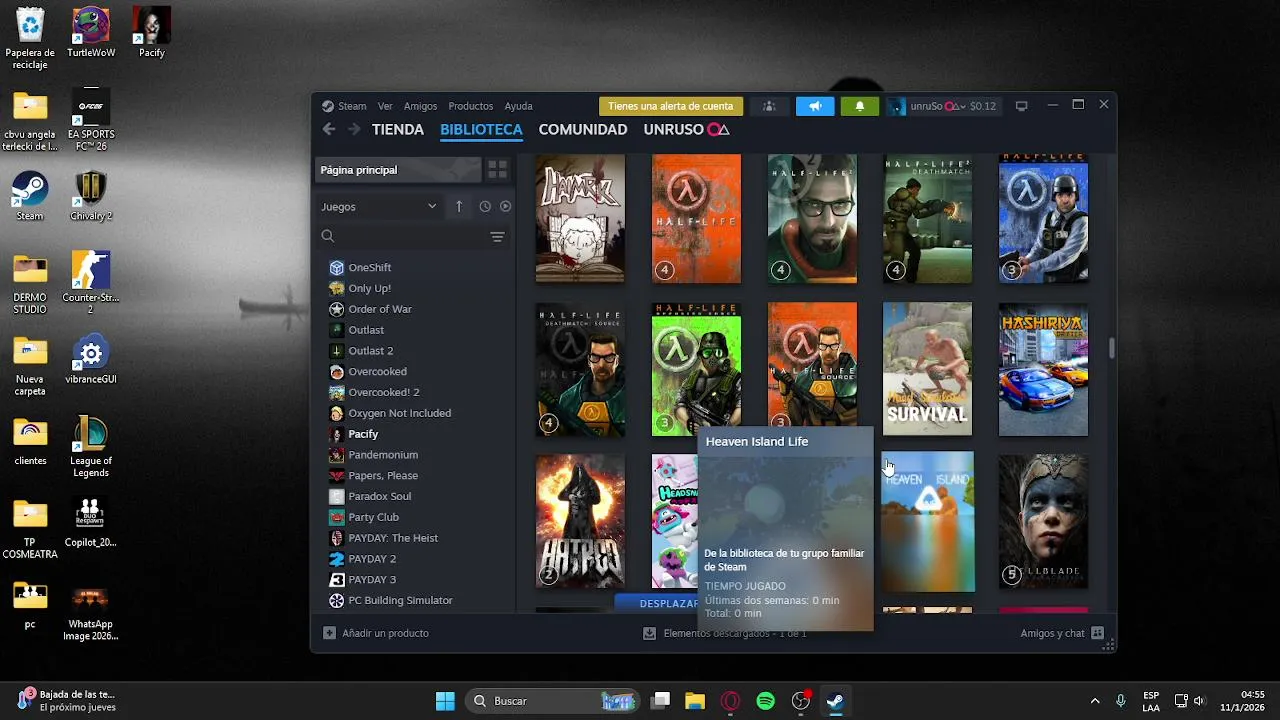
Task: Toggle library sort direction arrow
Action: point(459,206)
